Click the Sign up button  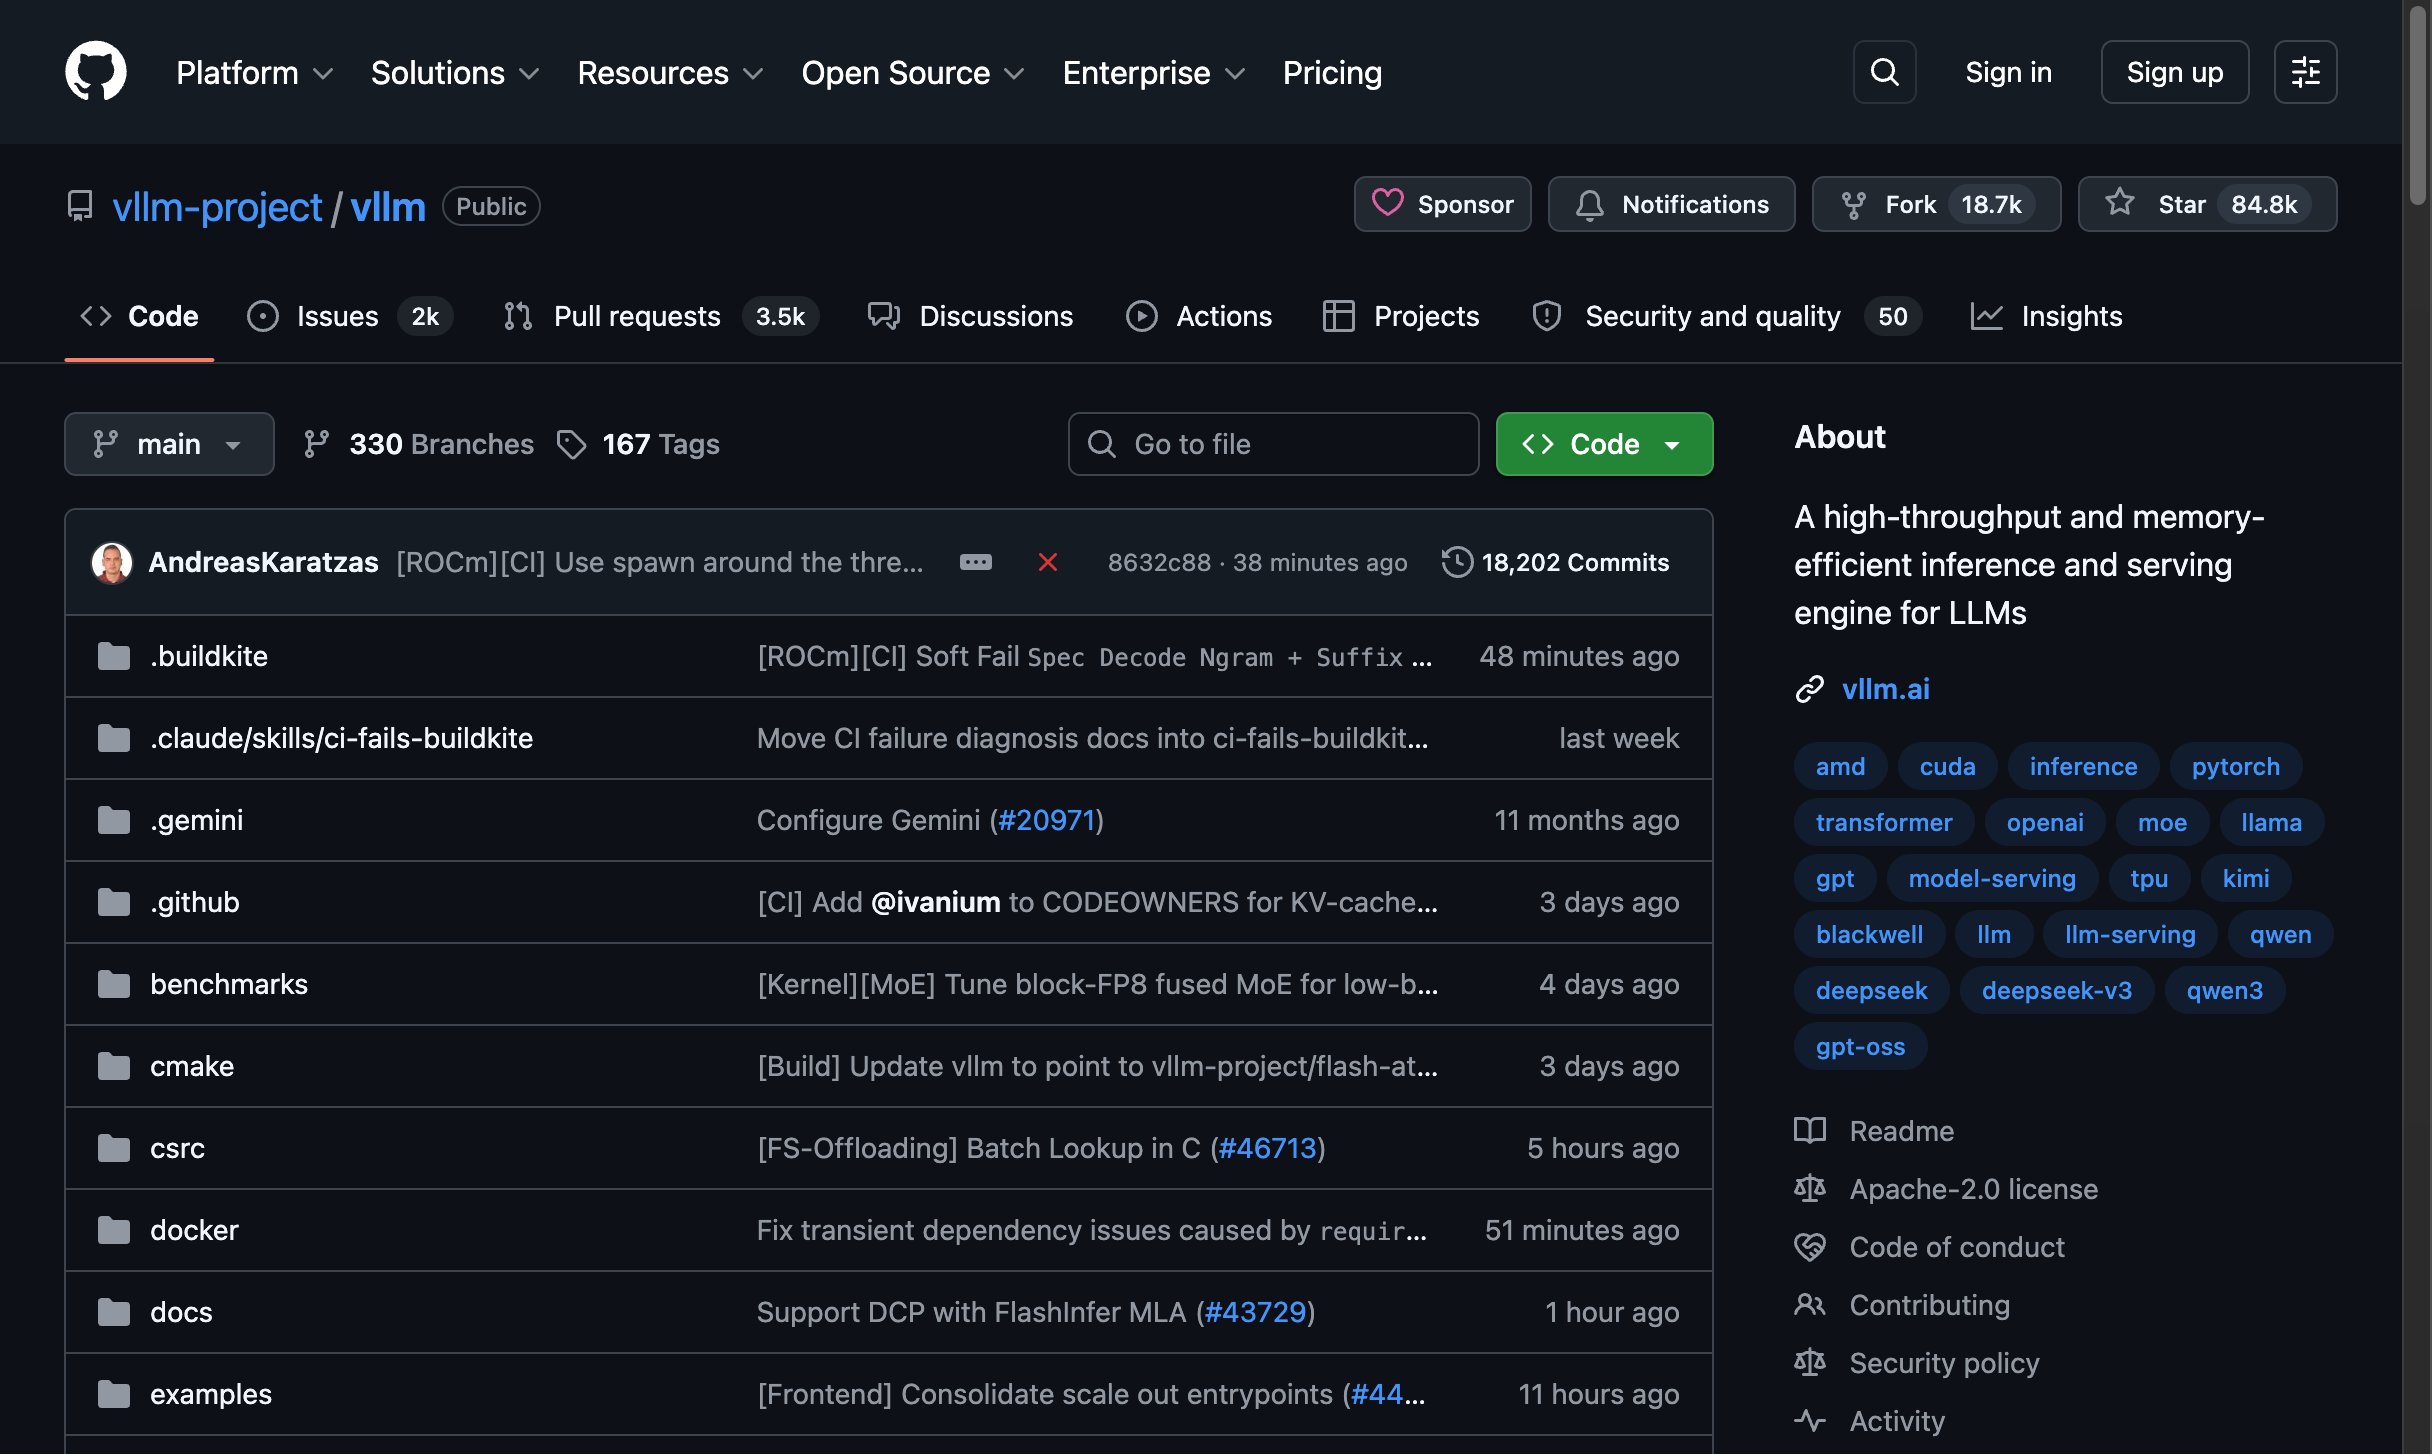(x=2175, y=72)
